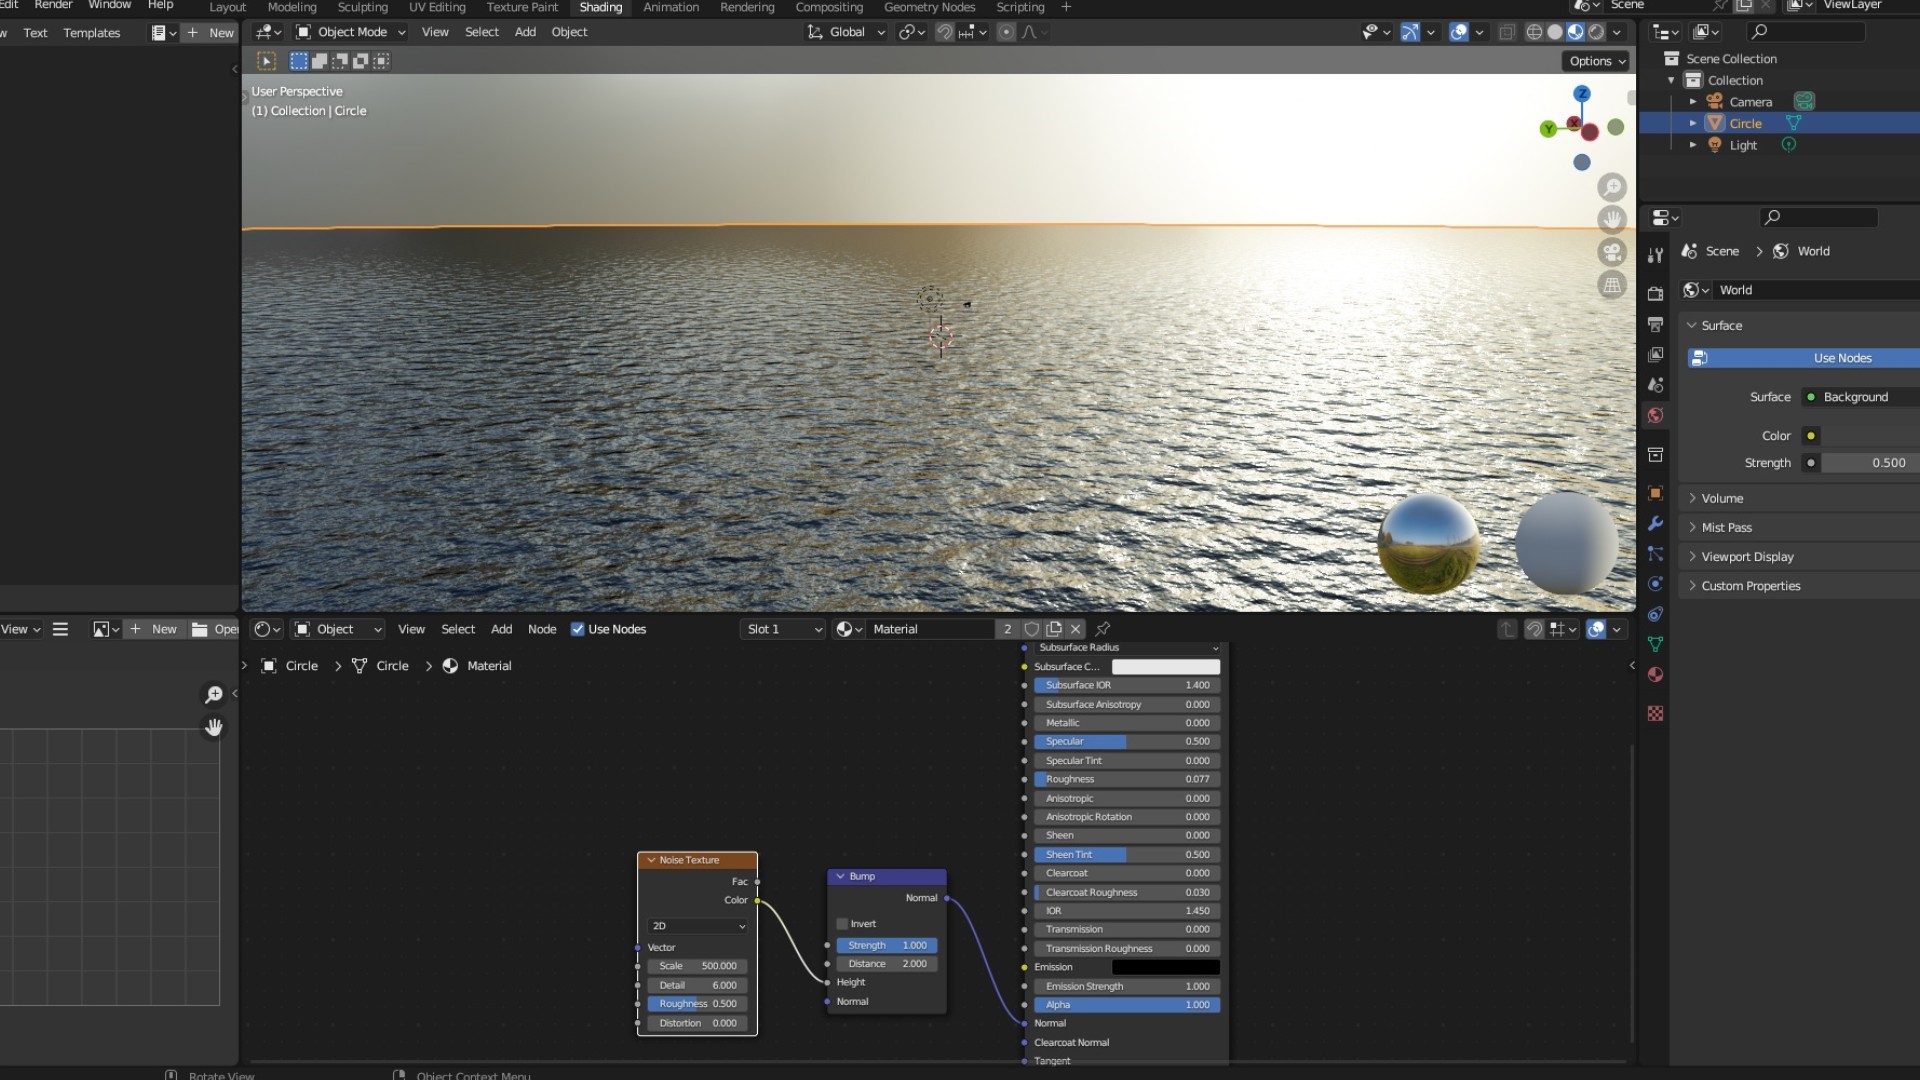Switch to the Geometry Nodes workspace tab

pyautogui.click(x=929, y=7)
